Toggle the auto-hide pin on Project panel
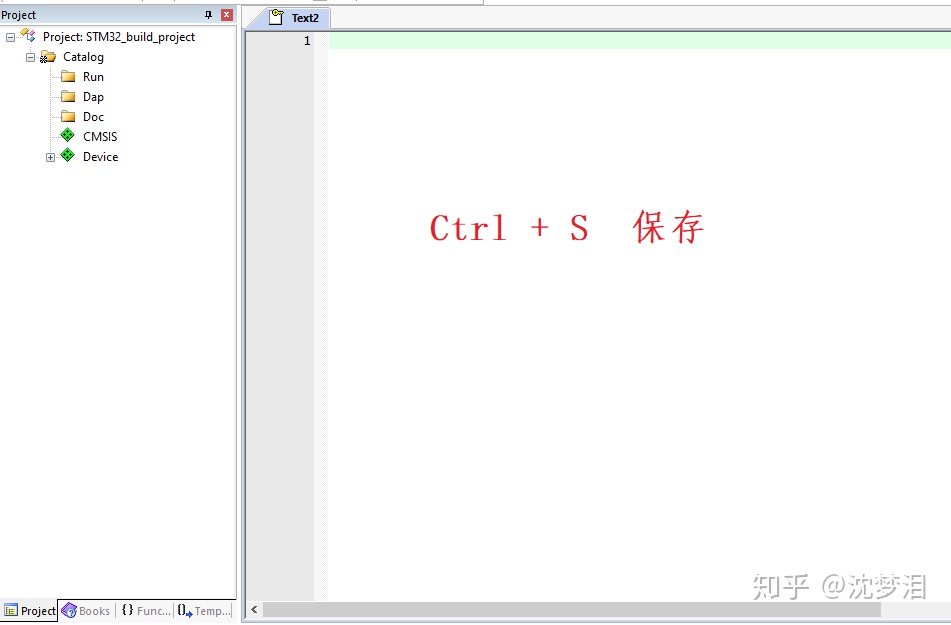The image size is (951, 625). pos(209,14)
